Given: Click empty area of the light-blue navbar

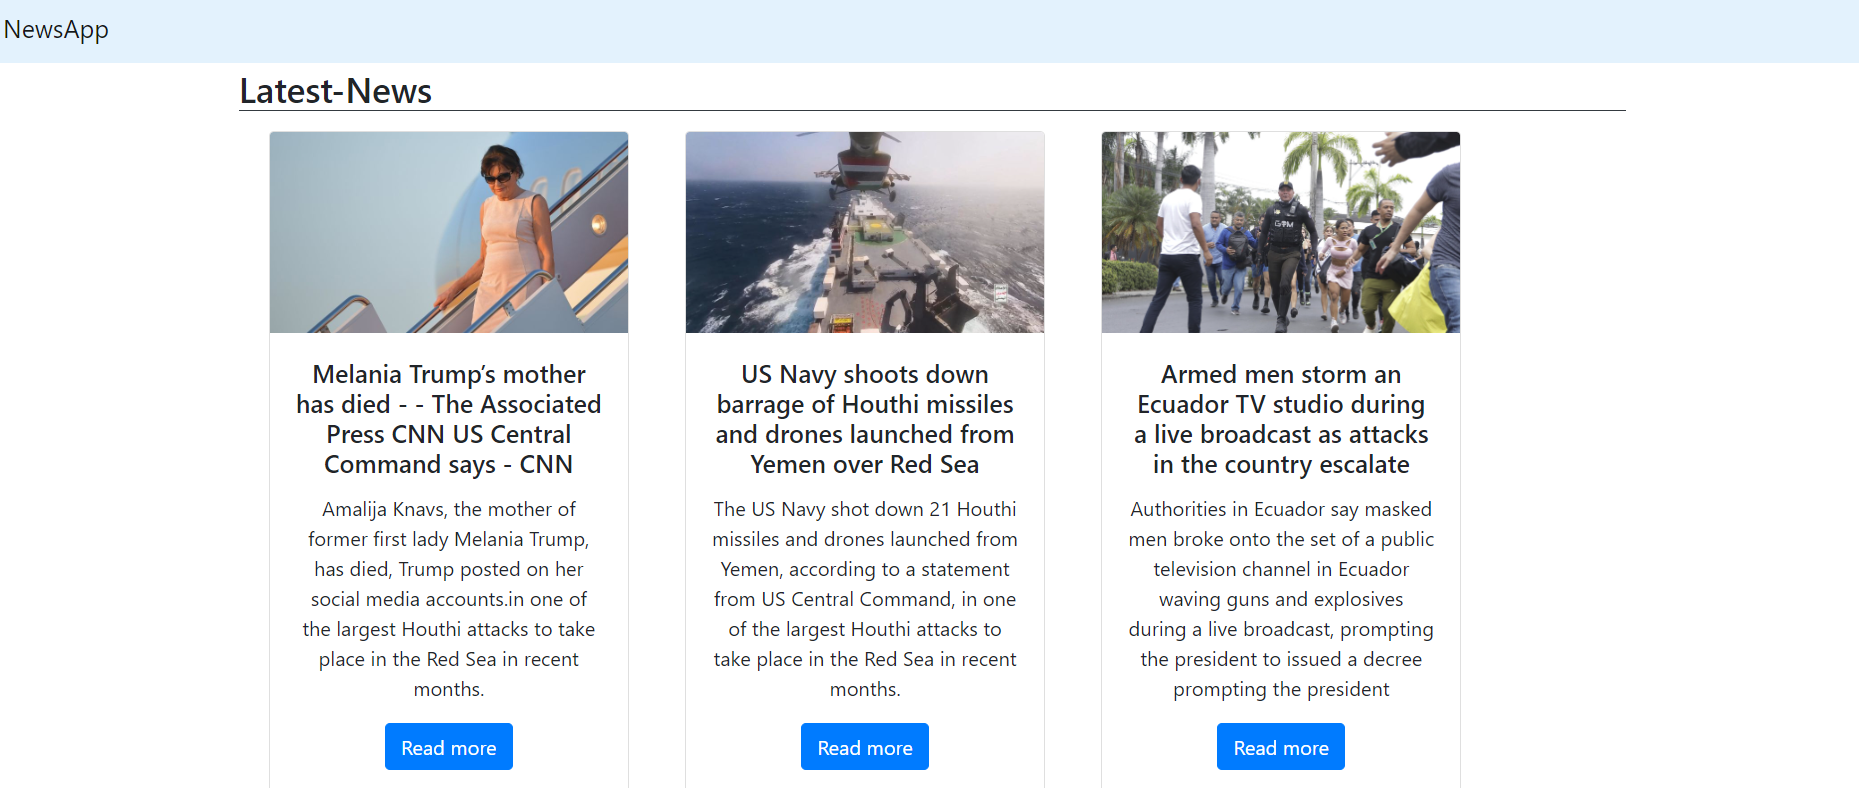Looking at the screenshot, I should [x=900, y=30].
